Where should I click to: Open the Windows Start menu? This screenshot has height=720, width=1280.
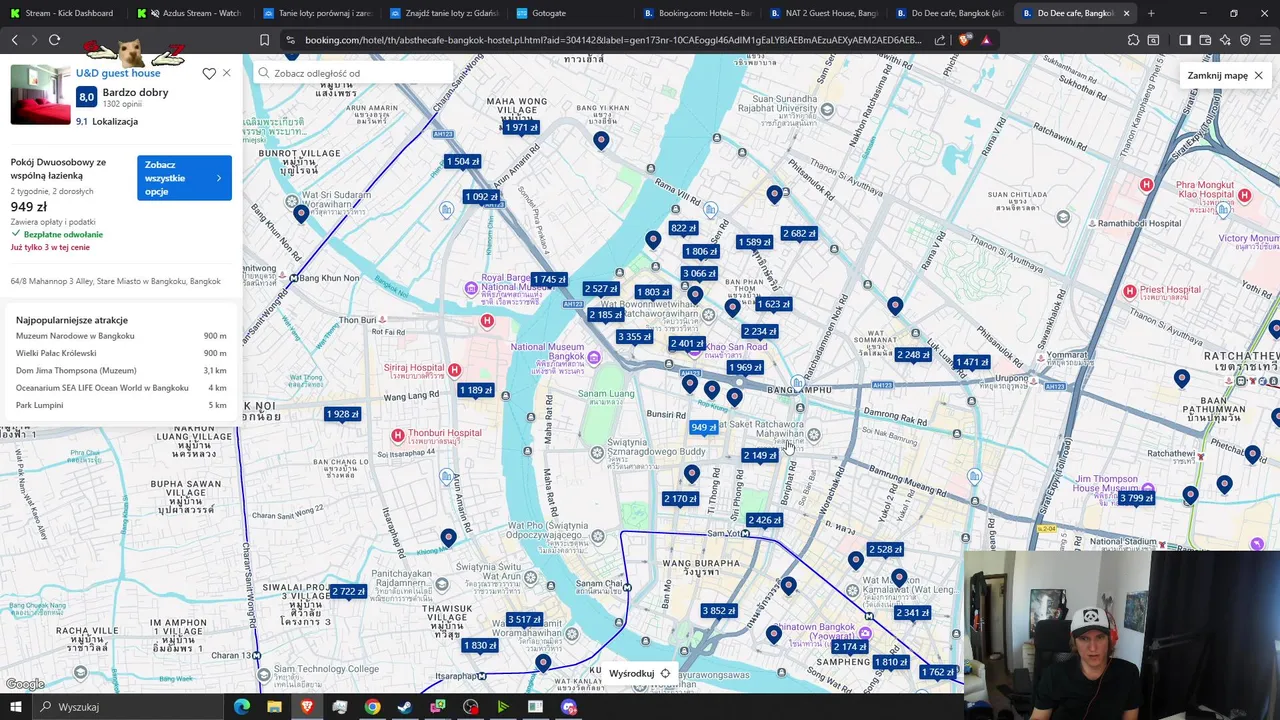click(x=15, y=707)
